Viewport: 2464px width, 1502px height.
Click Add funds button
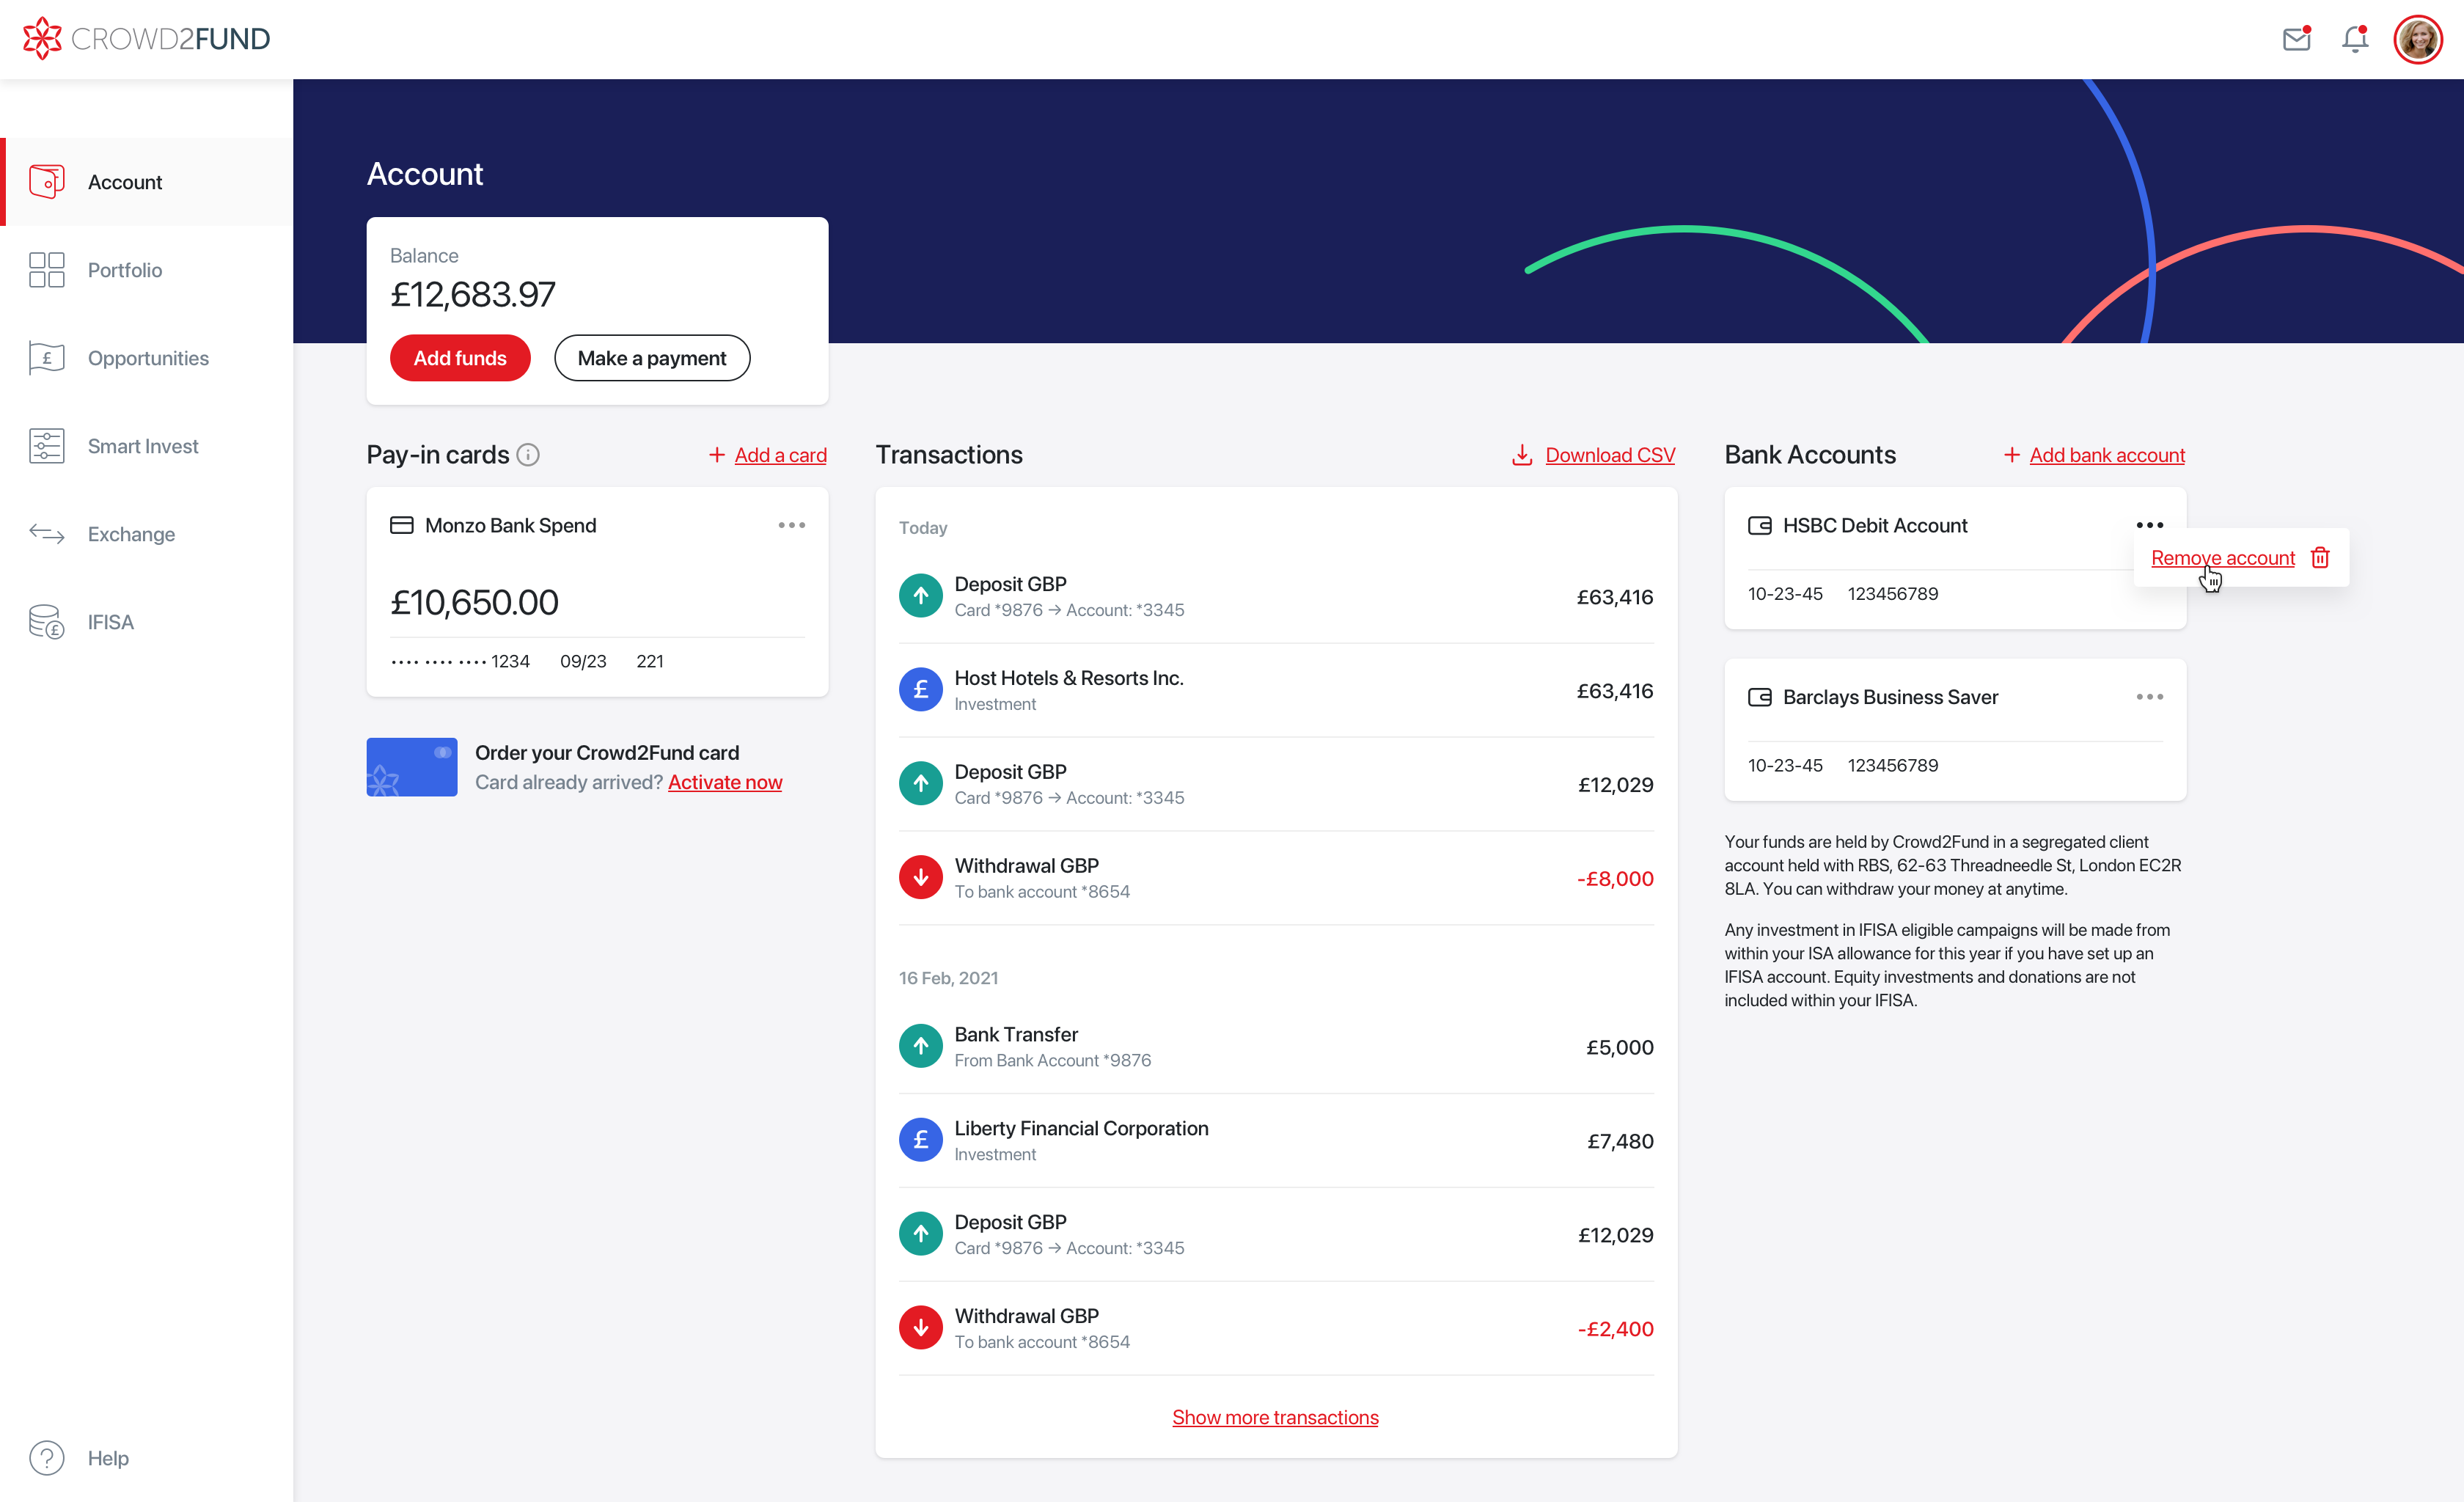pos(459,357)
